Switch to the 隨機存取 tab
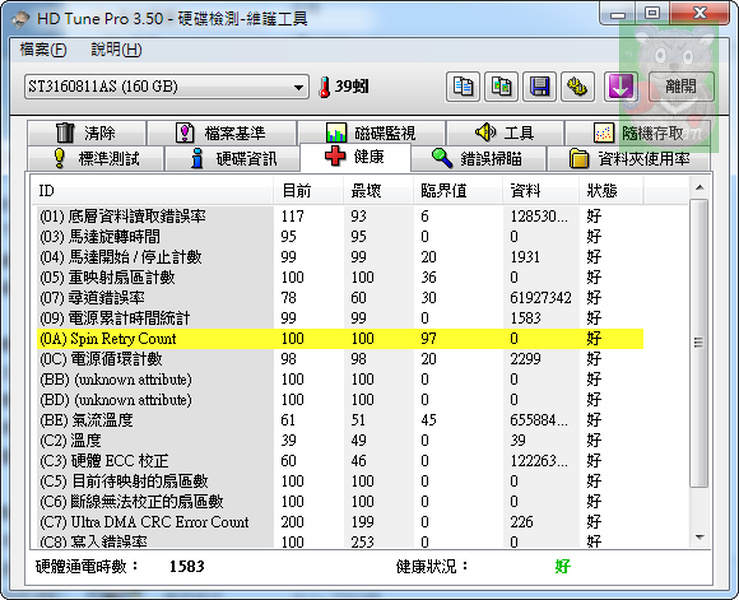 click(x=638, y=133)
